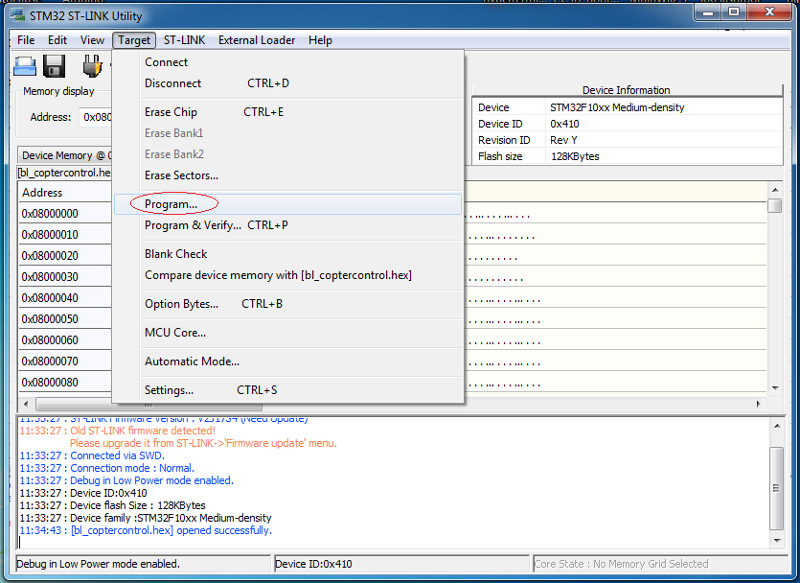
Task: Click the Erase Bank1 menu entry
Action: (288, 133)
